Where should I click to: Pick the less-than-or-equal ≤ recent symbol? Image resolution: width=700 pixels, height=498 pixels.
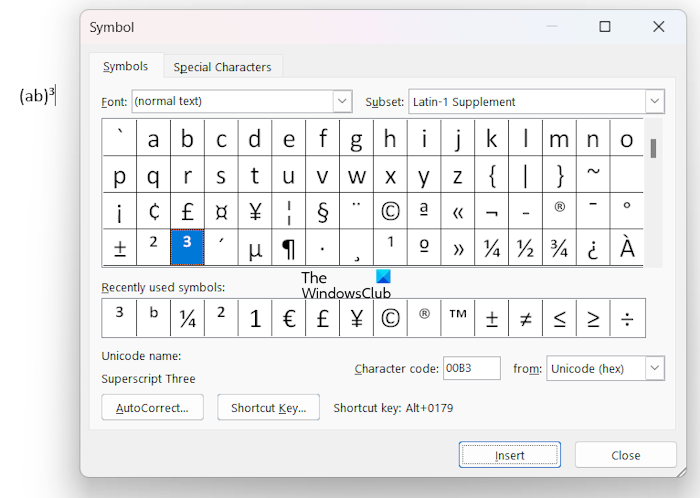pyautogui.click(x=559, y=318)
